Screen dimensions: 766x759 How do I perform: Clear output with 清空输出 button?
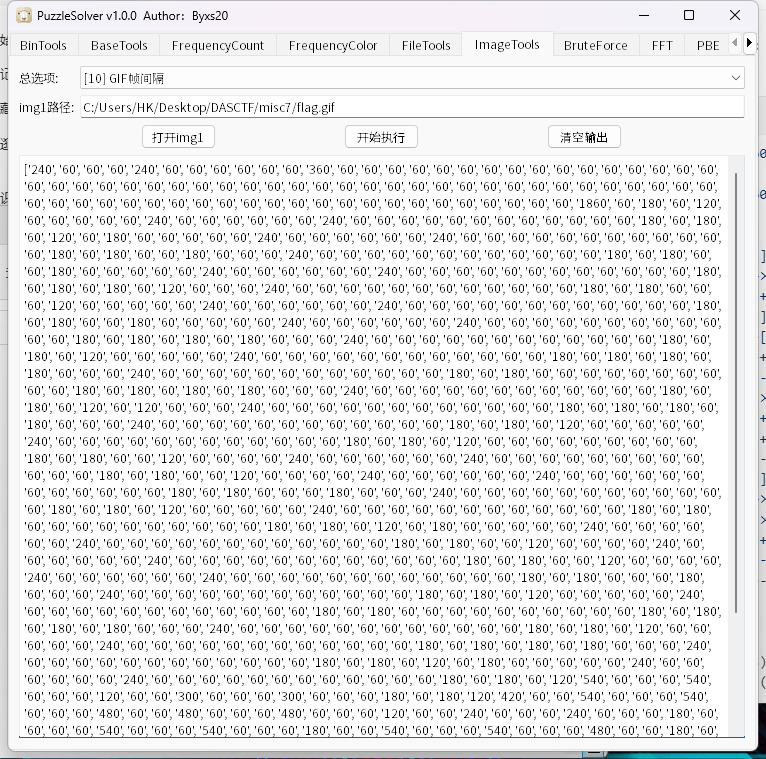pos(584,137)
